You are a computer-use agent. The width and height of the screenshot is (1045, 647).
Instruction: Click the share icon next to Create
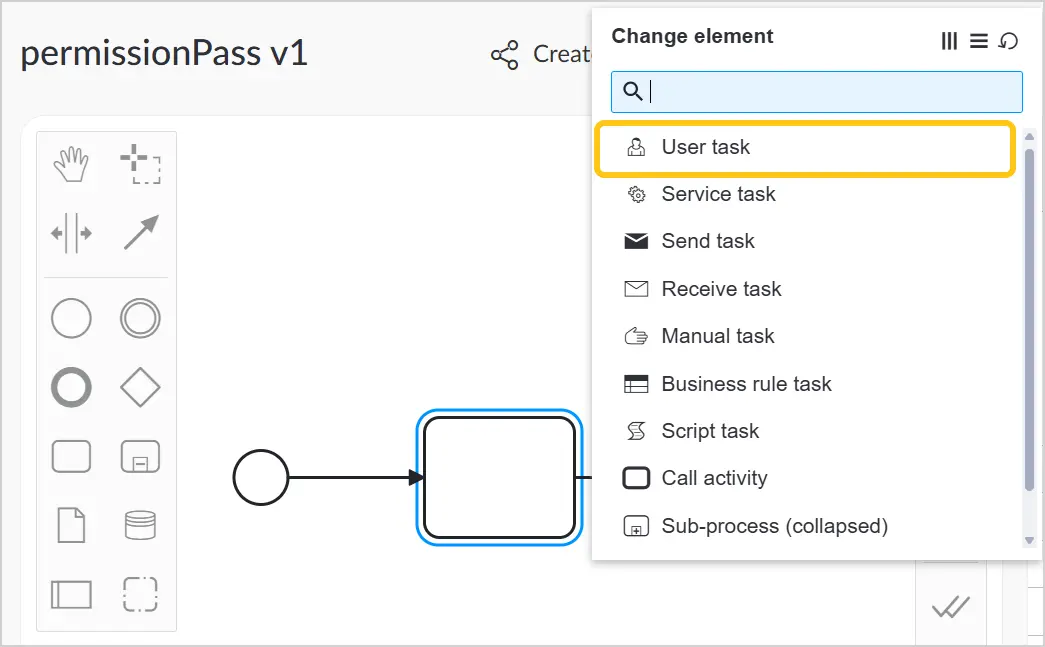click(505, 55)
